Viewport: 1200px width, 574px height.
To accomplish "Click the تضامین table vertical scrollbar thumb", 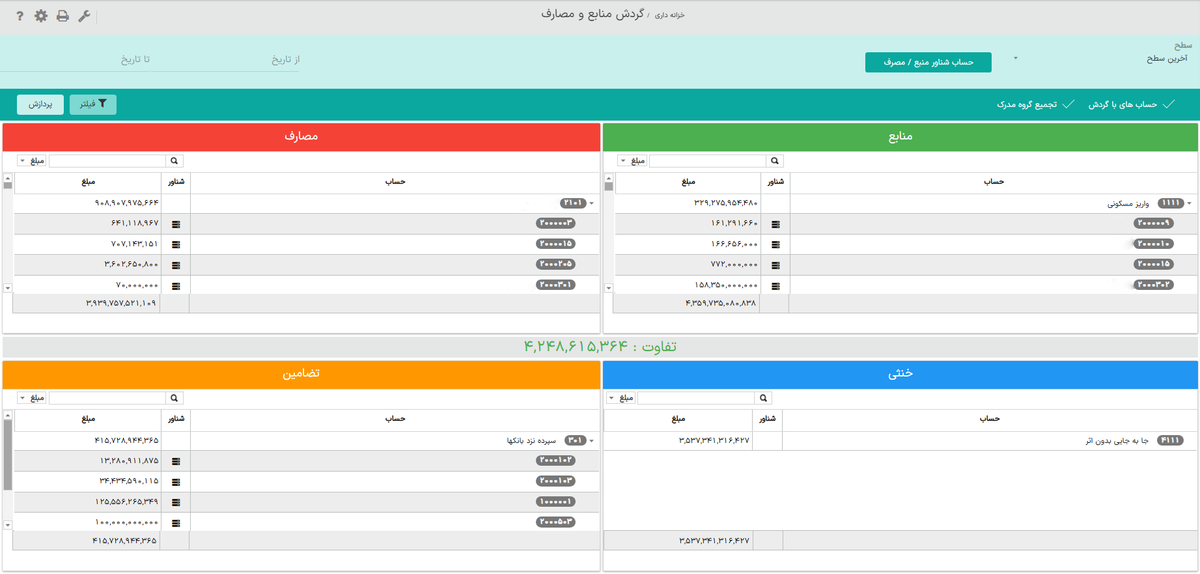I will [8, 455].
